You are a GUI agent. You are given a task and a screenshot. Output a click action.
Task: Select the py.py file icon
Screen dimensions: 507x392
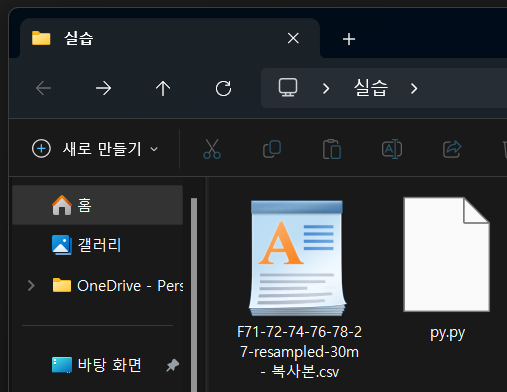point(447,254)
